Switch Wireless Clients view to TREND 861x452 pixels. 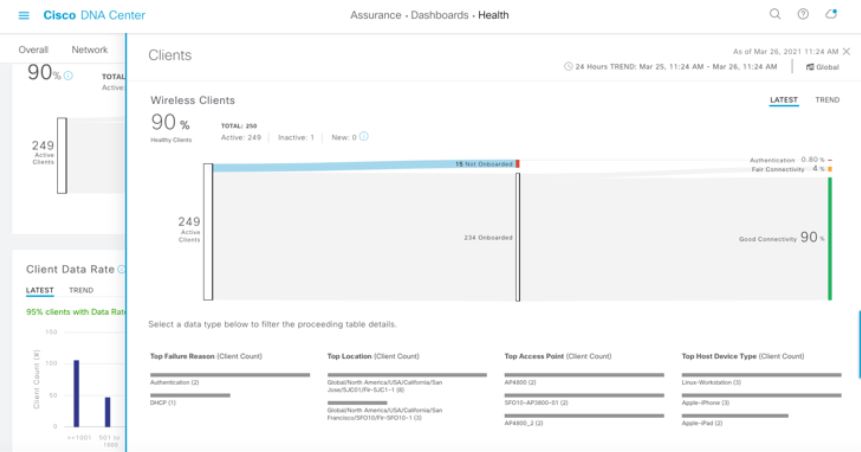pos(827,100)
